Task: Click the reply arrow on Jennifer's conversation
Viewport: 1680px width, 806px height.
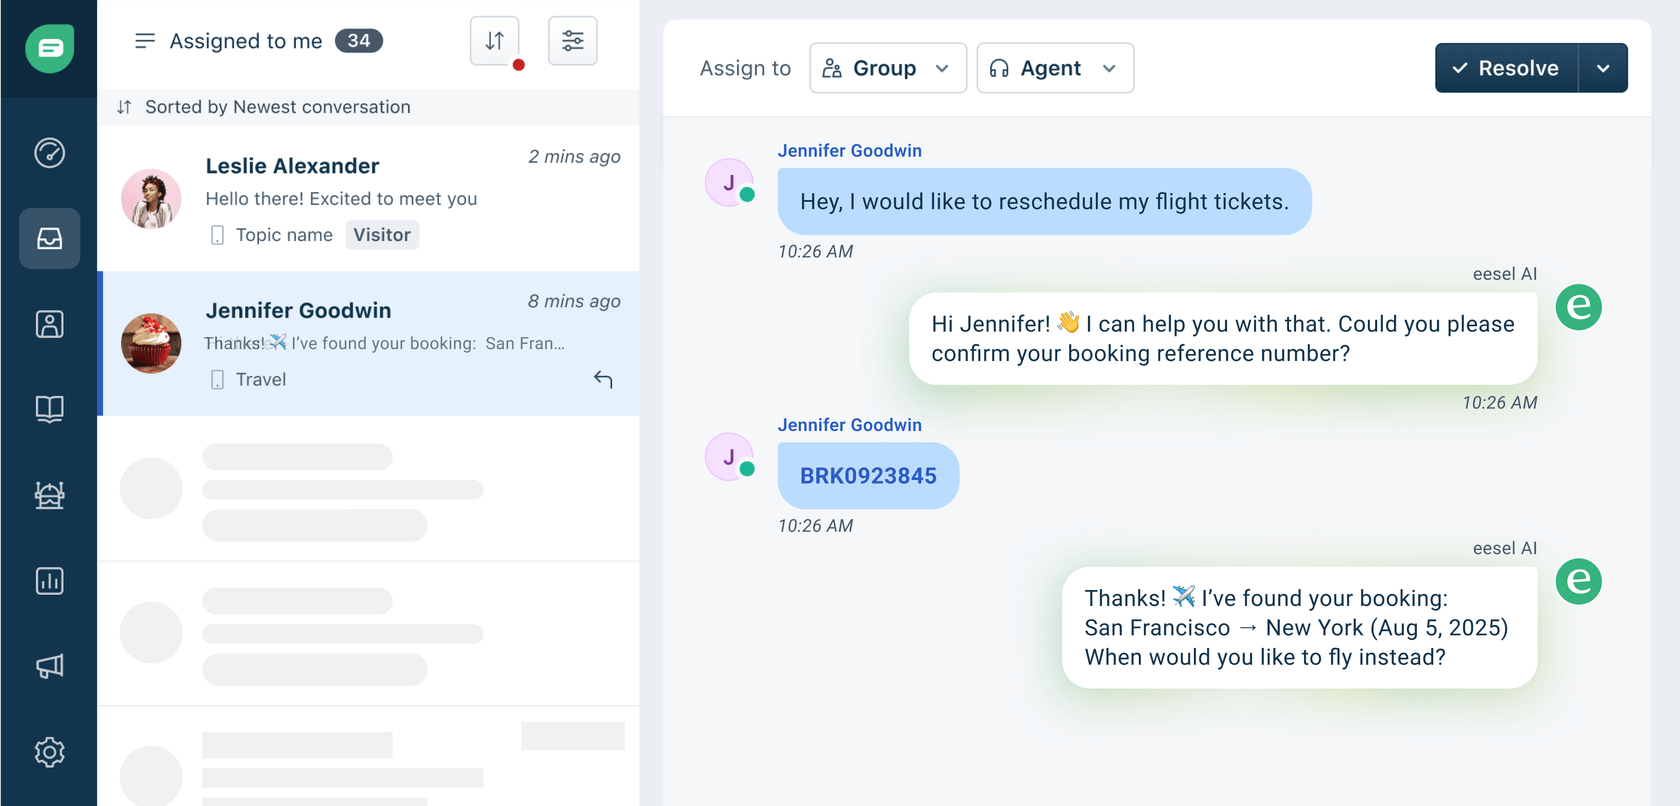Action: [603, 379]
